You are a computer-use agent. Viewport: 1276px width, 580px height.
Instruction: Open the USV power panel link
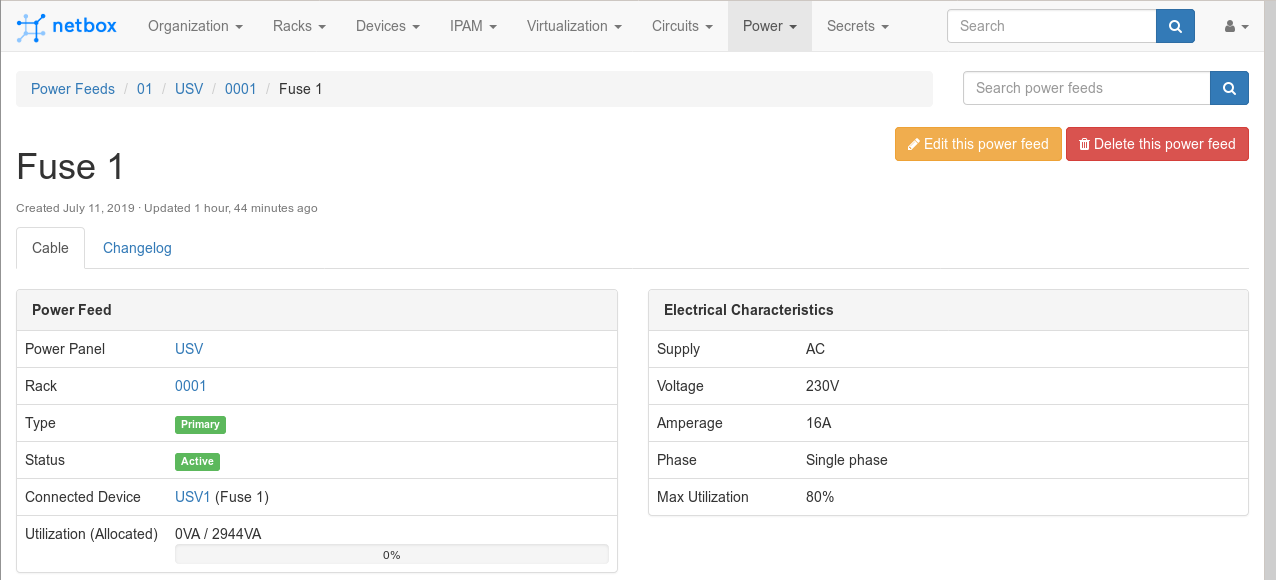189,349
